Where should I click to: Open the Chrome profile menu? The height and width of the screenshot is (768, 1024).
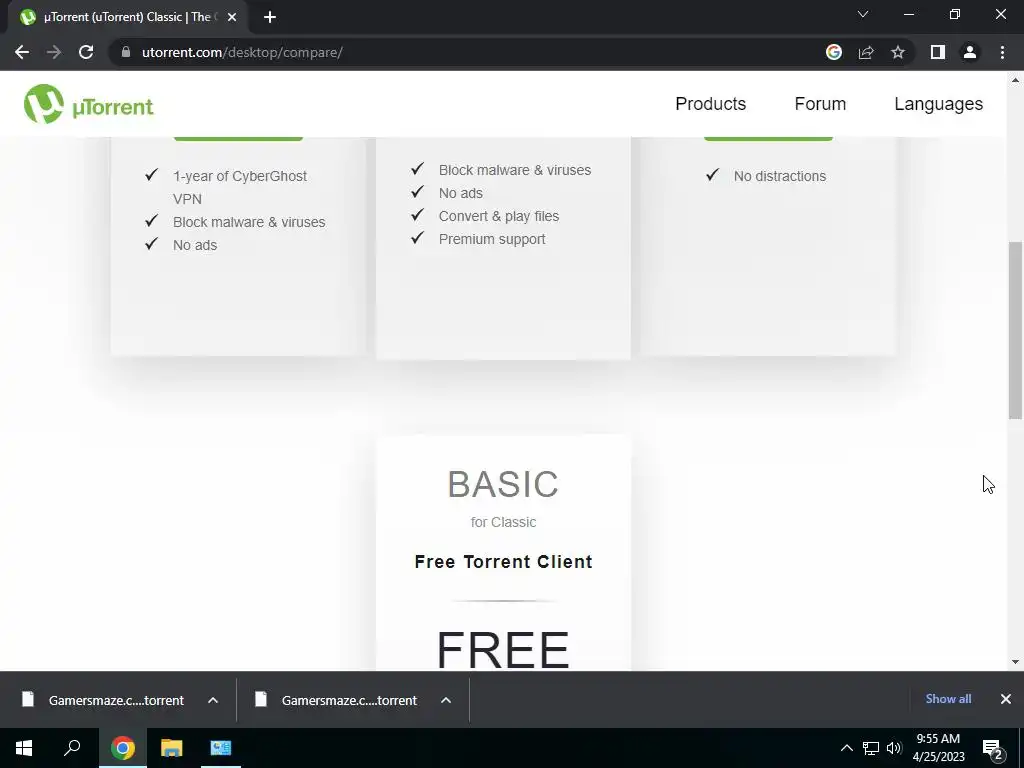pyautogui.click(x=970, y=52)
